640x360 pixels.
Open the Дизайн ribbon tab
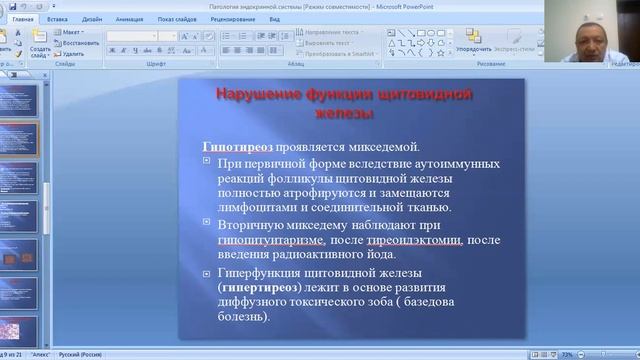coord(92,19)
